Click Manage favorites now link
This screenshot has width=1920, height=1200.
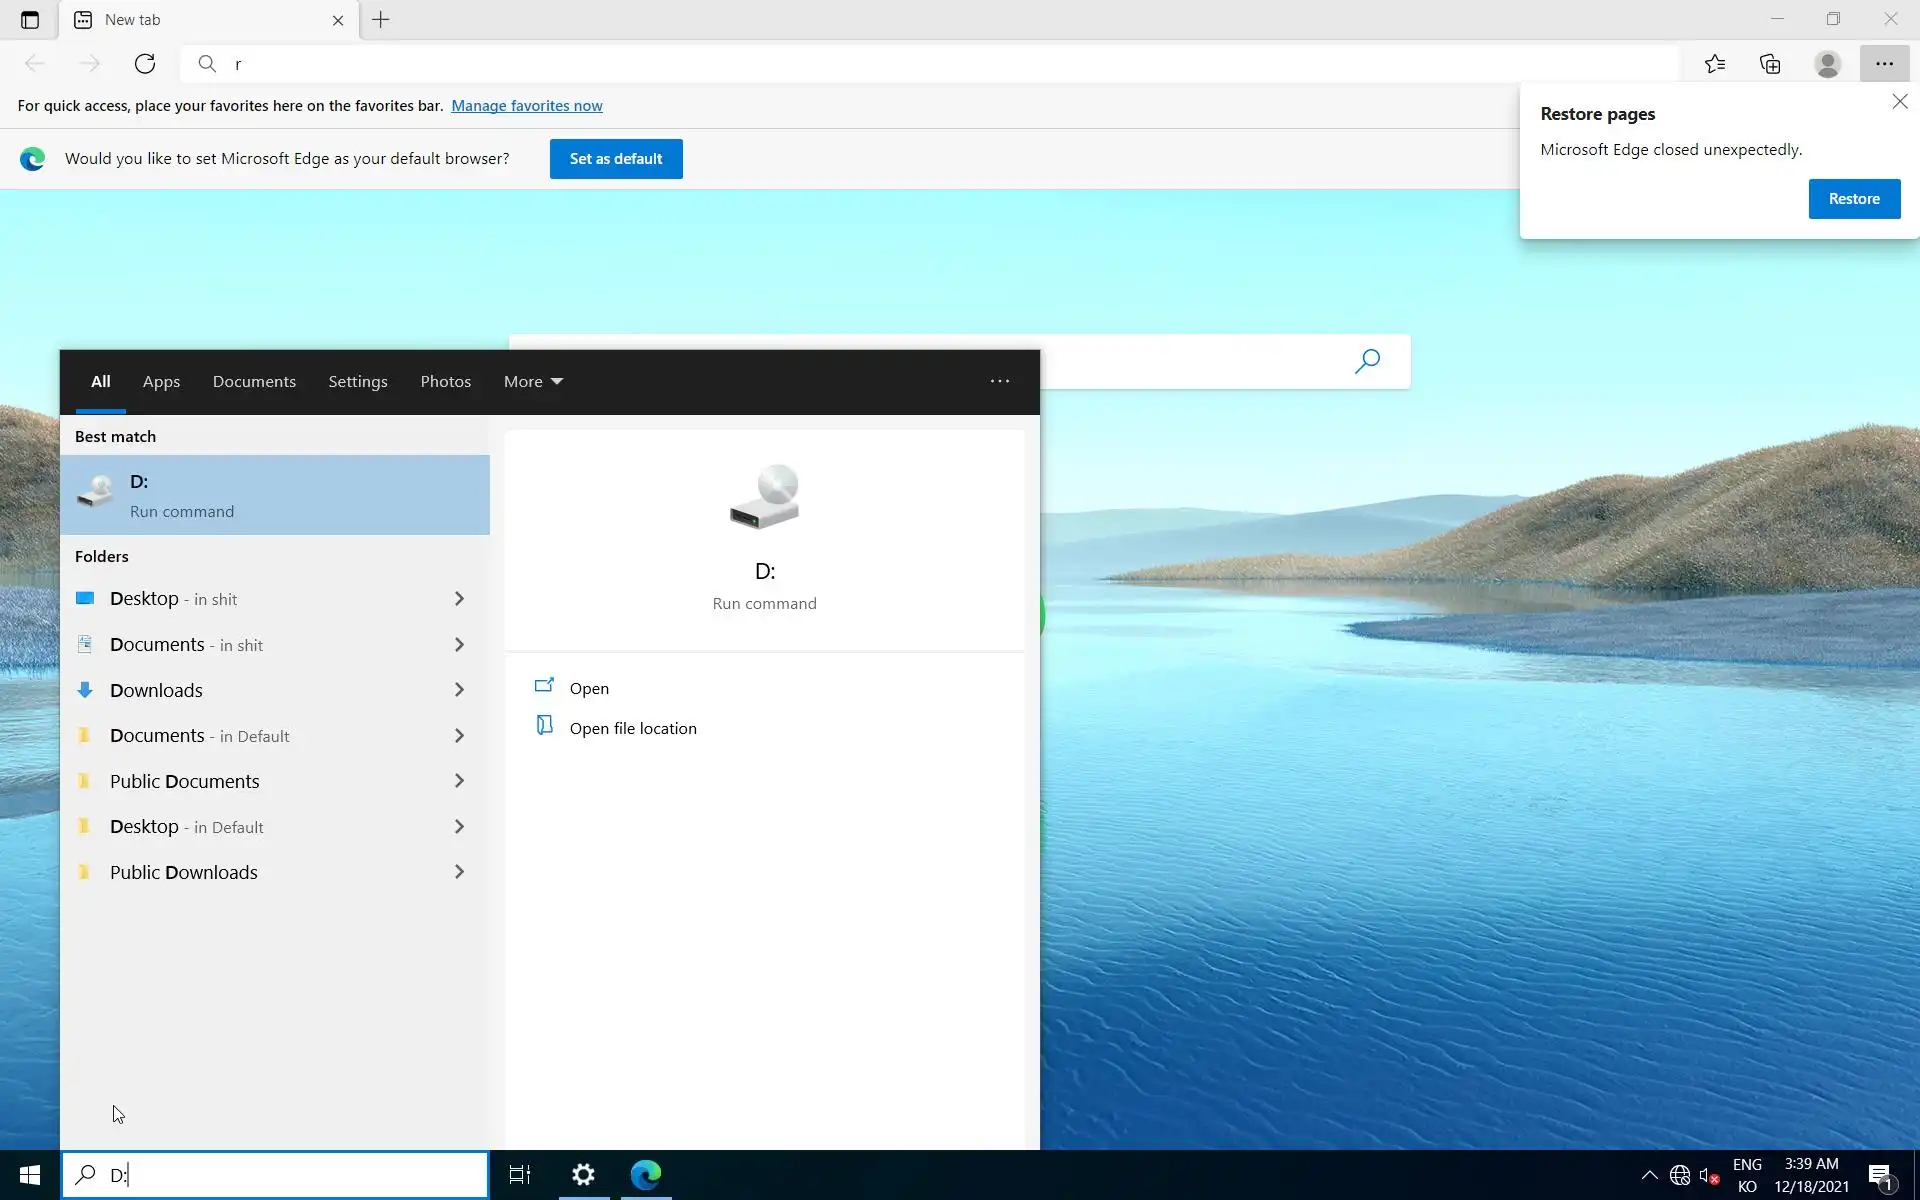[x=526, y=106]
